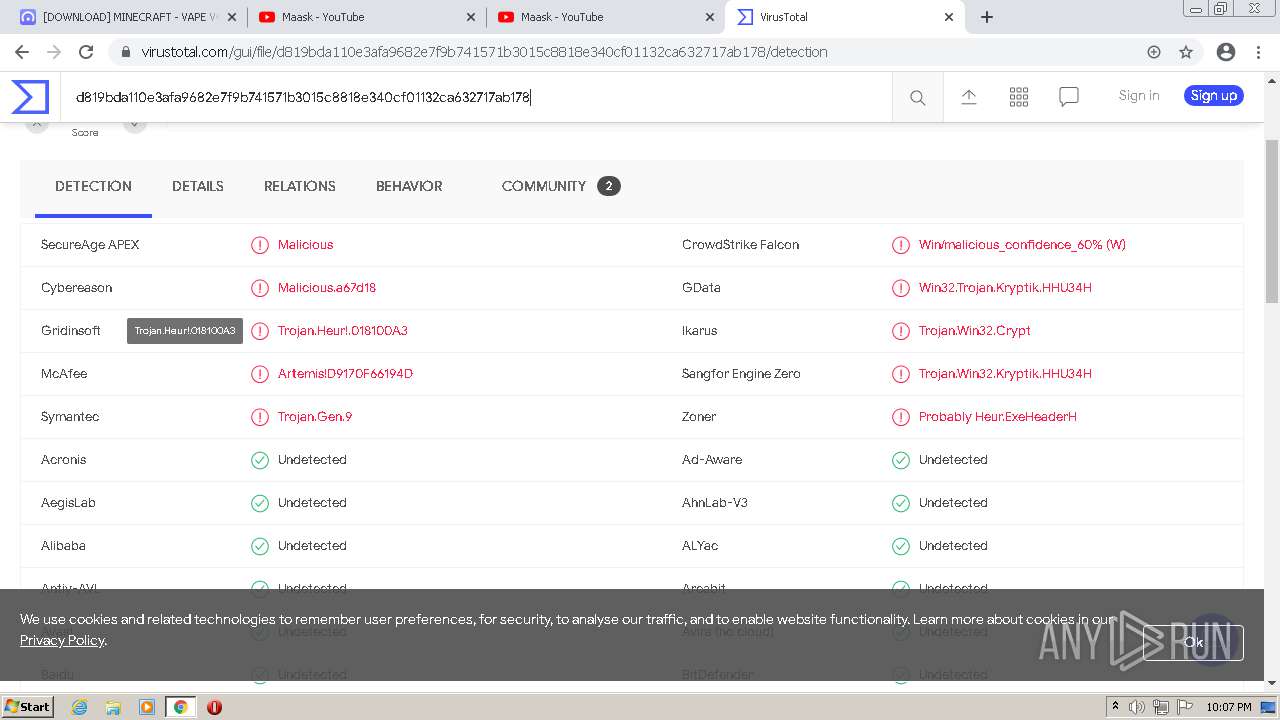Image resolution: width=1280 pixels, height=720 pixels.
Task: Switch to the BEHAVIOR tab
Action: point(409,186)
